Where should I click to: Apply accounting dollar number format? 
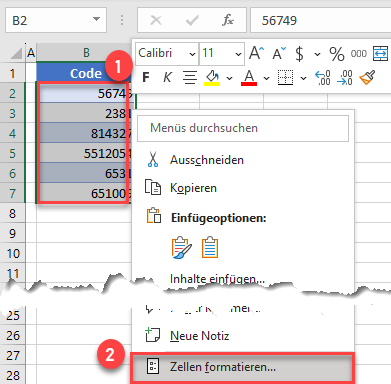click(x=299, y=54)
